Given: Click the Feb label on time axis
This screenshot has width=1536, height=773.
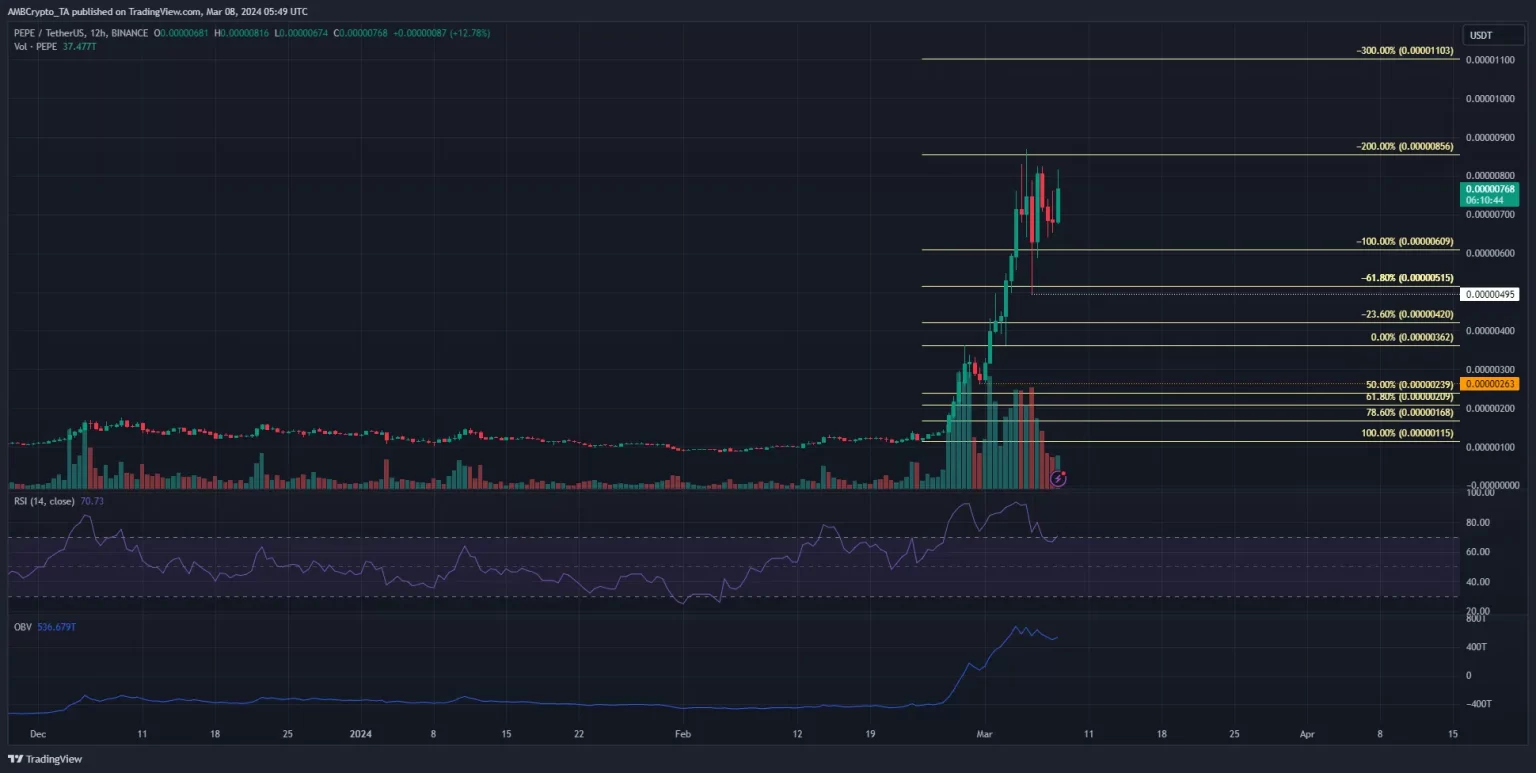Looking at the screenshot, I should click(683, 733).
